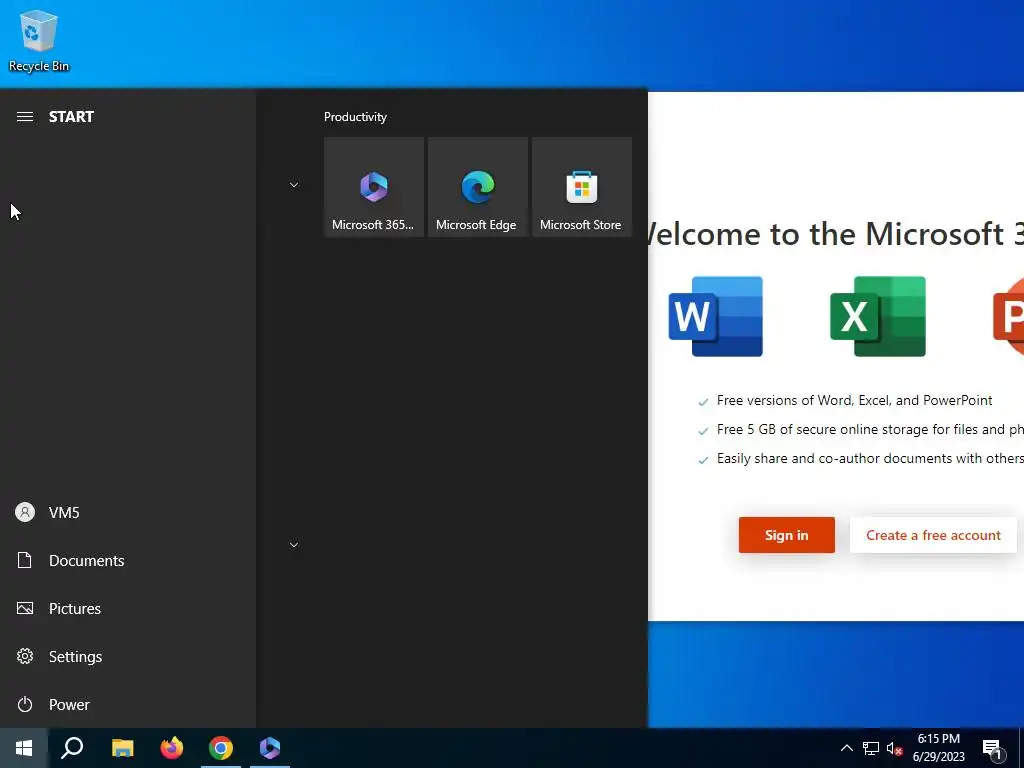Click the Windows Start button on taskbar
This screenshot has height=768, width=1024.
click(x=24, y=748)
